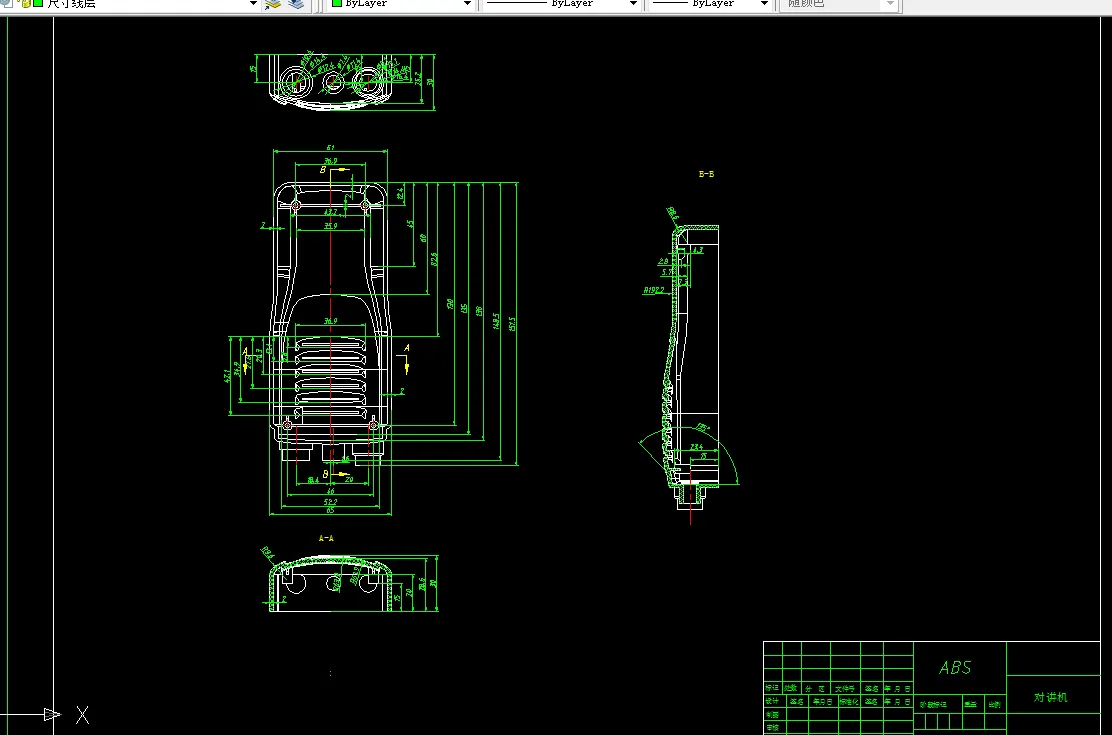The width and height of the screenshot is (1112, 735).
Task: Select the ABS material text in title block
Action: 955,668
